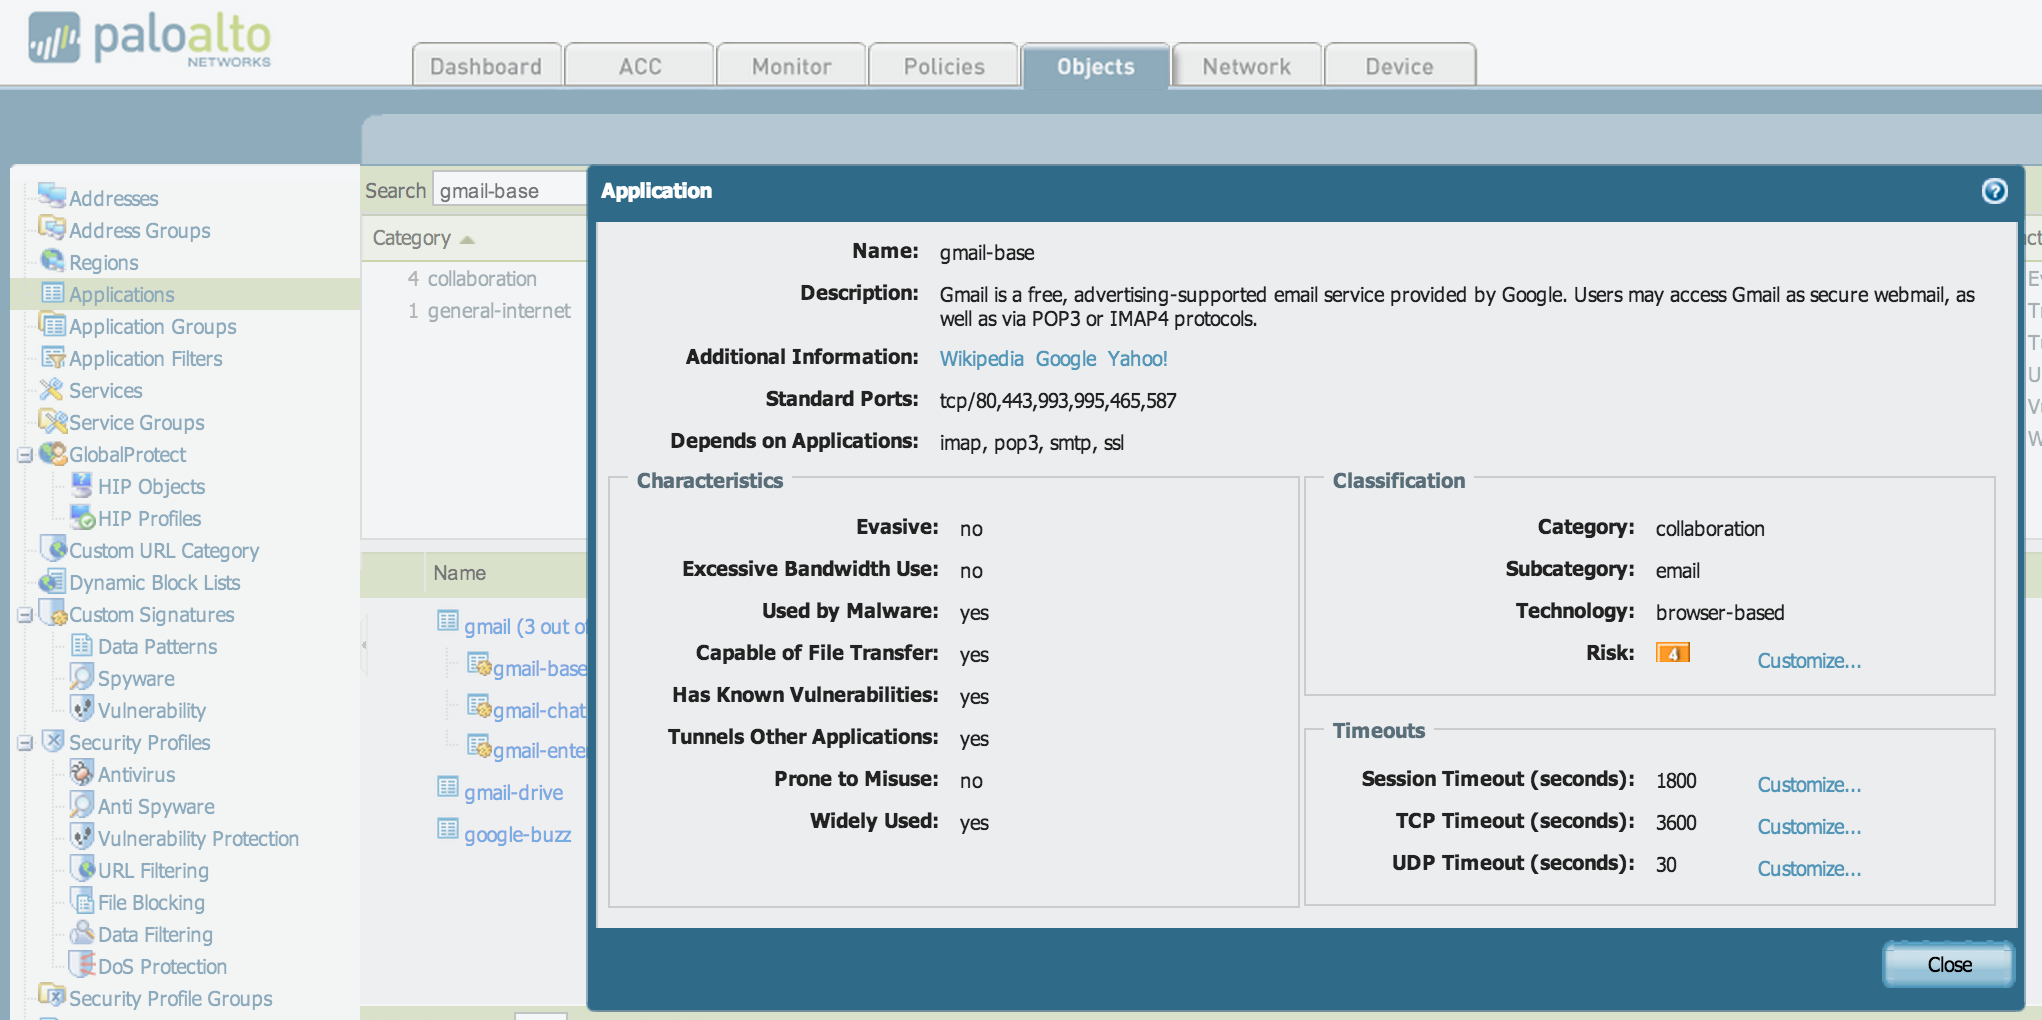Close the Application details dialog

1947,964
